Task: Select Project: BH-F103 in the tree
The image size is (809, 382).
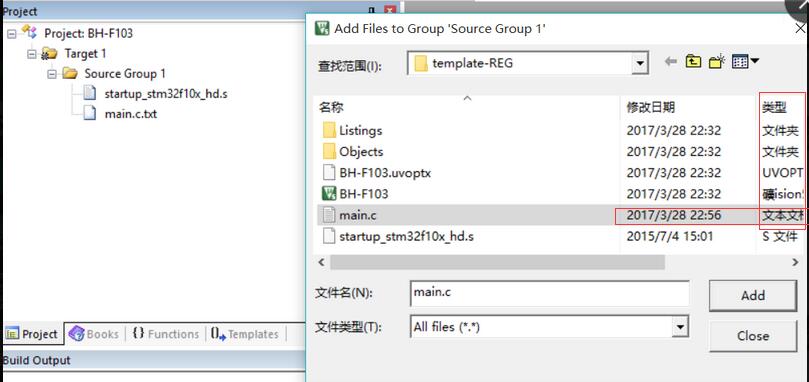Action: 88,34
